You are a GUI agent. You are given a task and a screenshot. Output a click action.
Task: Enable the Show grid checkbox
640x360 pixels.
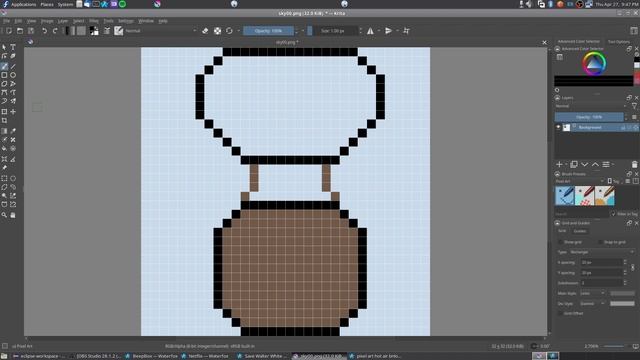[560, 242]
